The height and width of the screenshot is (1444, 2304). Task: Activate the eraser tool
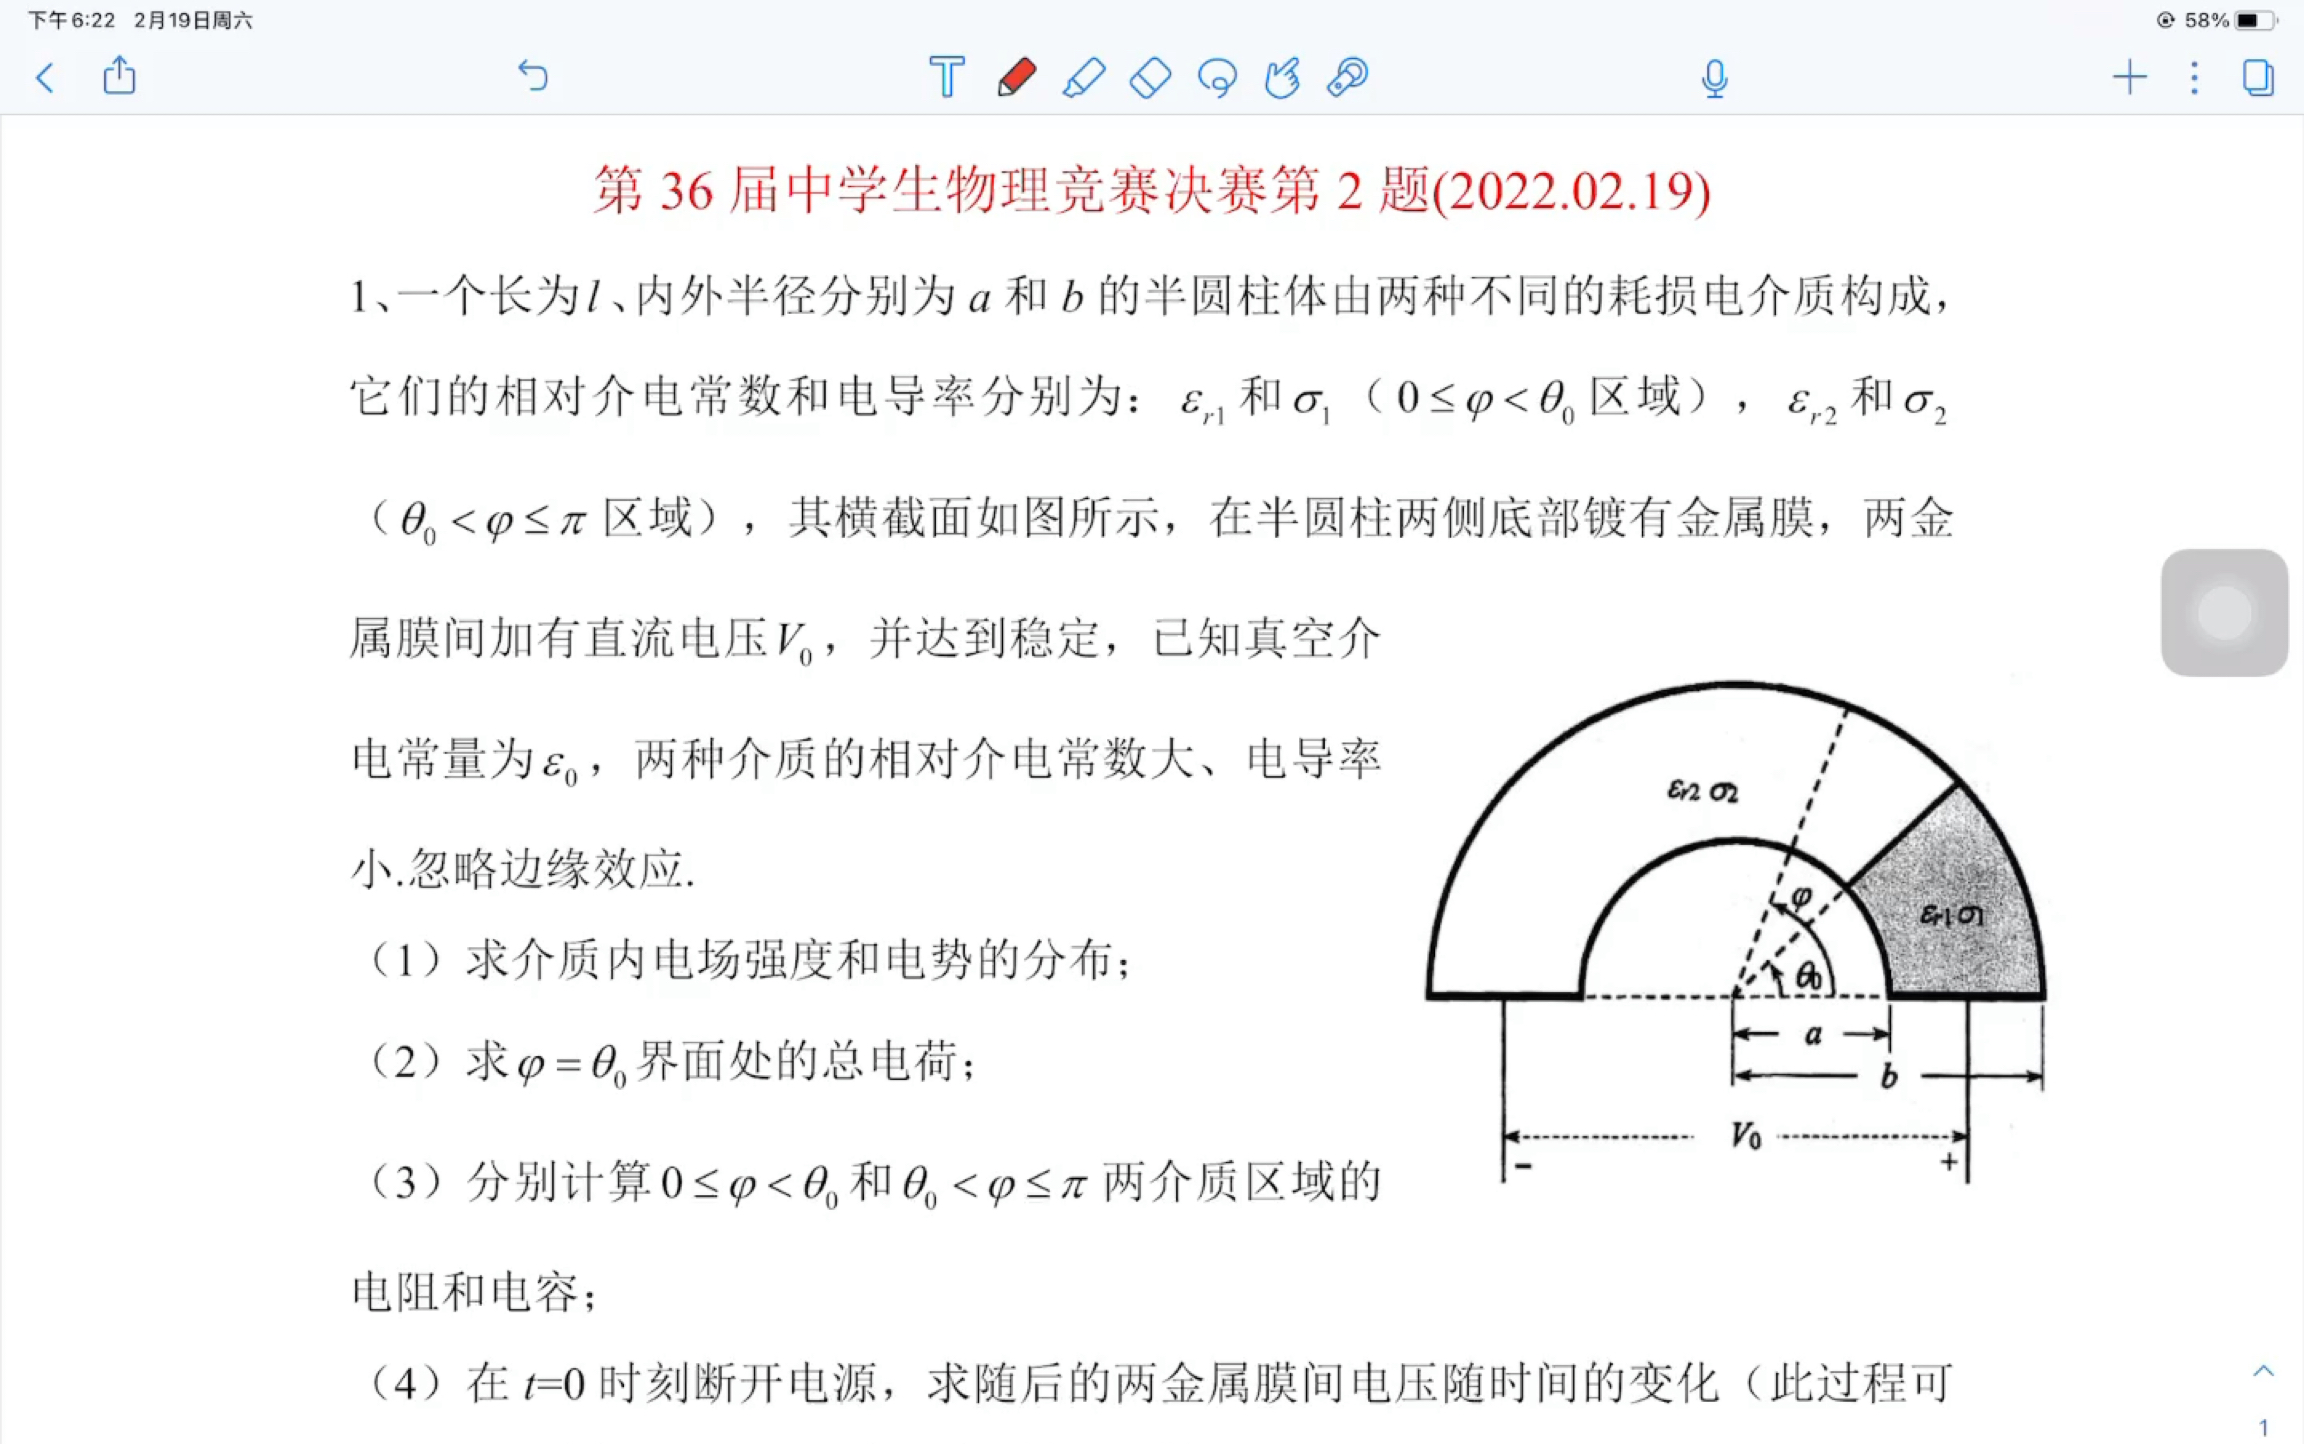coord(1149,77)
